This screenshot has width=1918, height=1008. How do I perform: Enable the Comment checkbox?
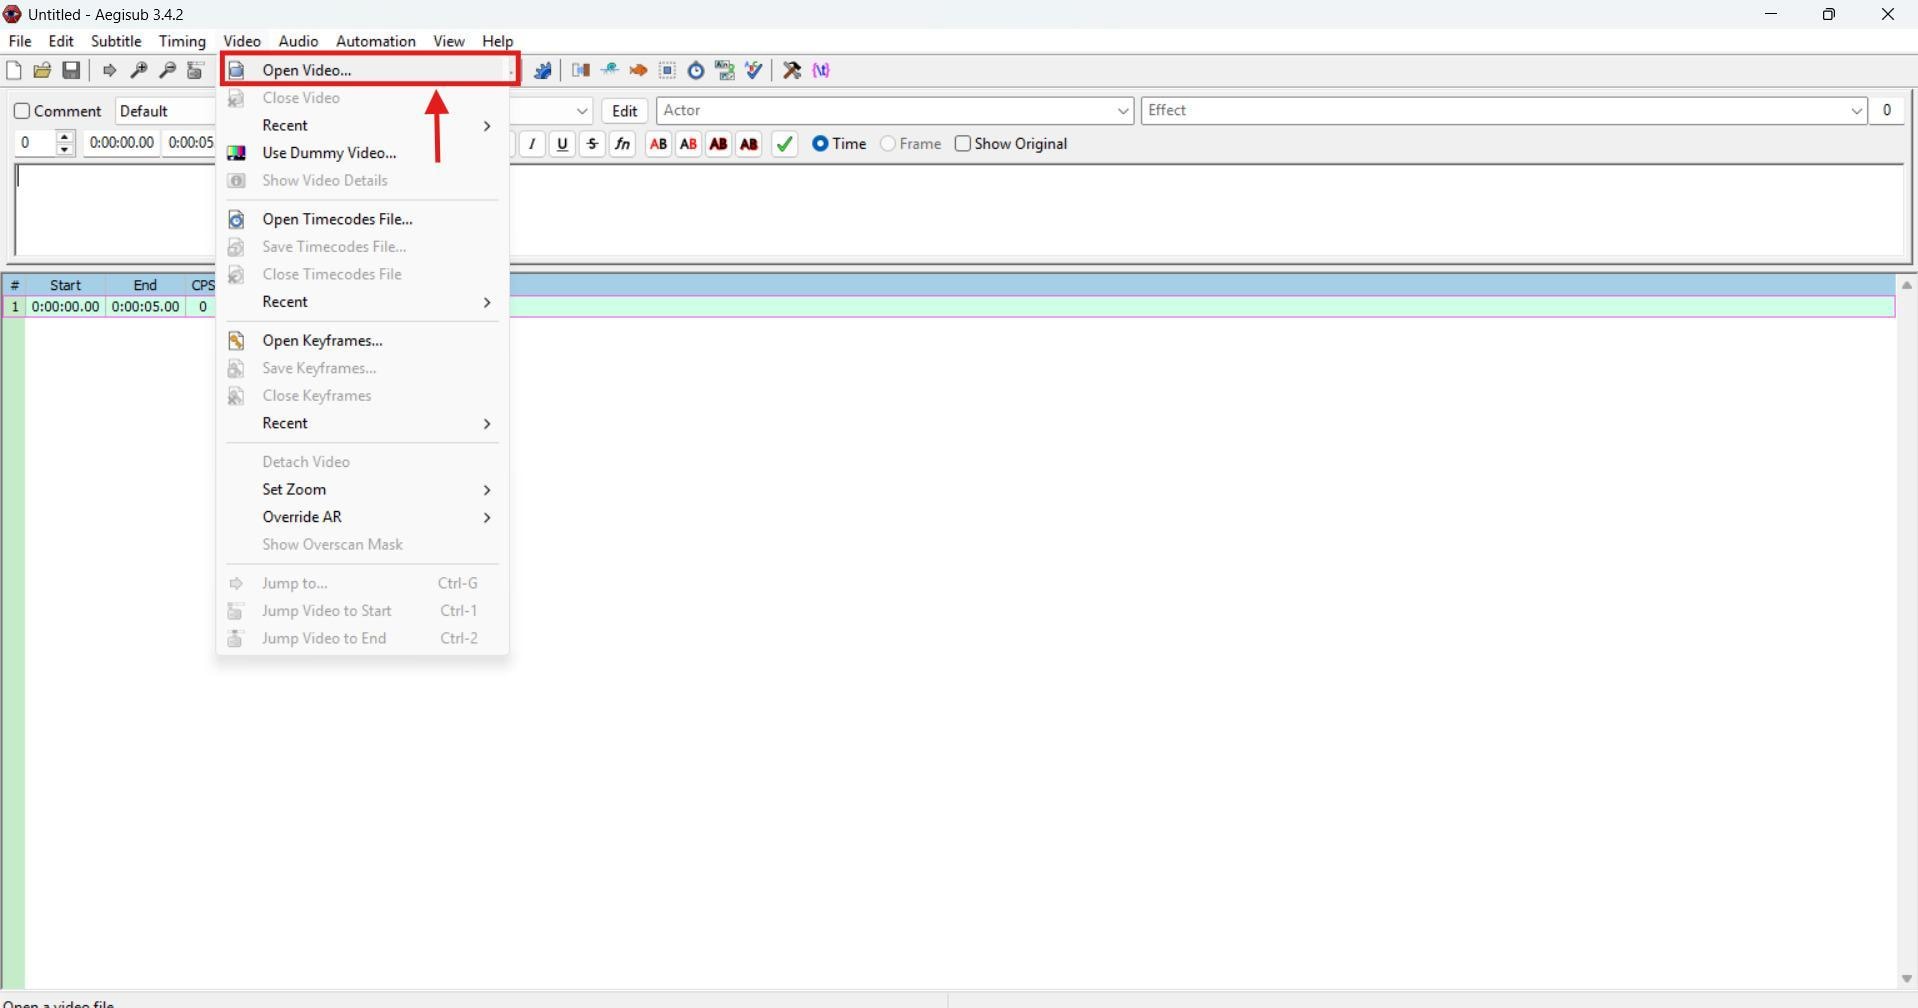point(22,111)
